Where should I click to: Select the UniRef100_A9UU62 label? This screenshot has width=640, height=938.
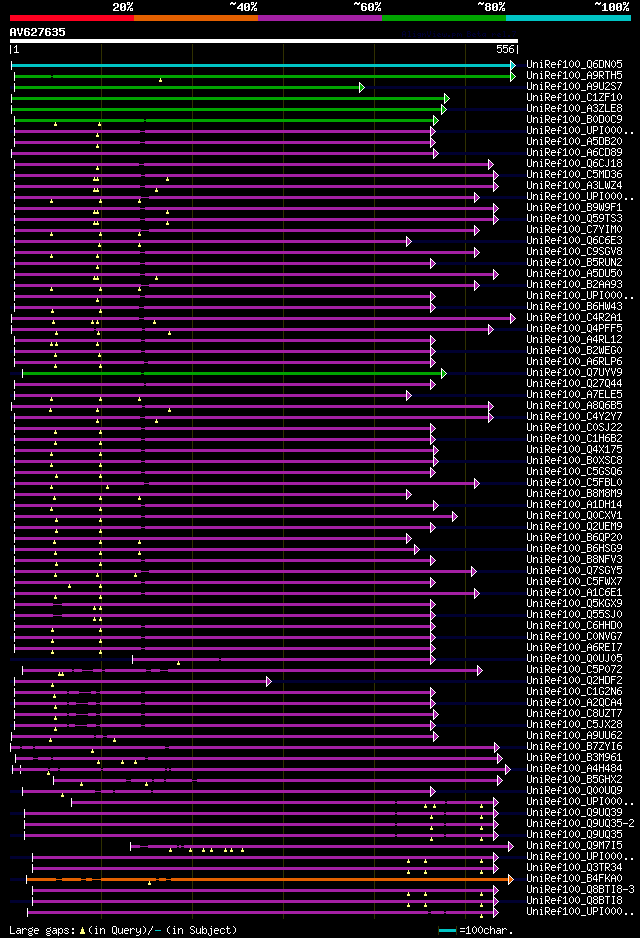click(574, 736)
